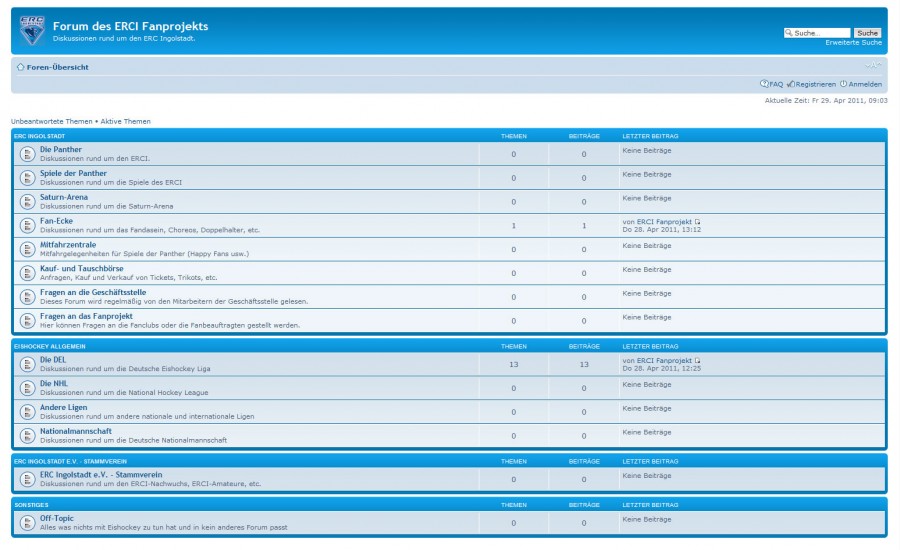Click forum icon beside Fragen an die Geschäftsstelle
This screenshot has width=900, height=550.
27,297
